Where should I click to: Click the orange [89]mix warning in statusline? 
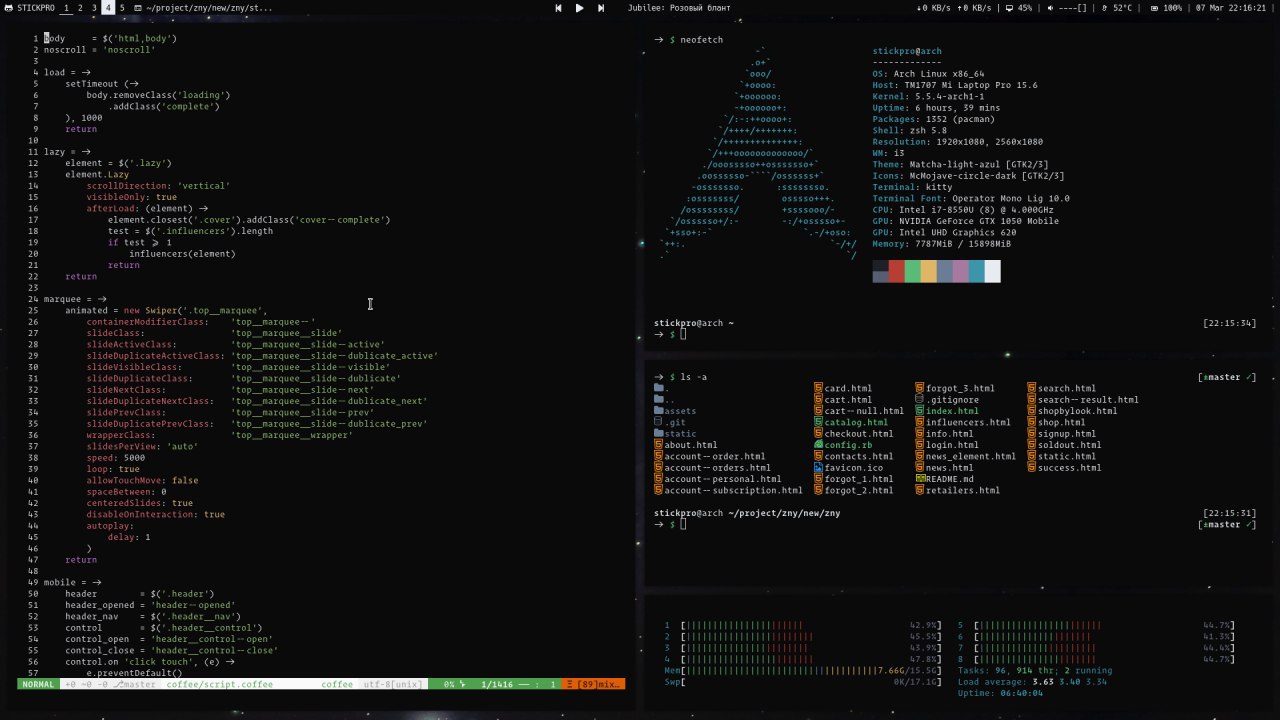pyautogui.click(x=594, y=684)
